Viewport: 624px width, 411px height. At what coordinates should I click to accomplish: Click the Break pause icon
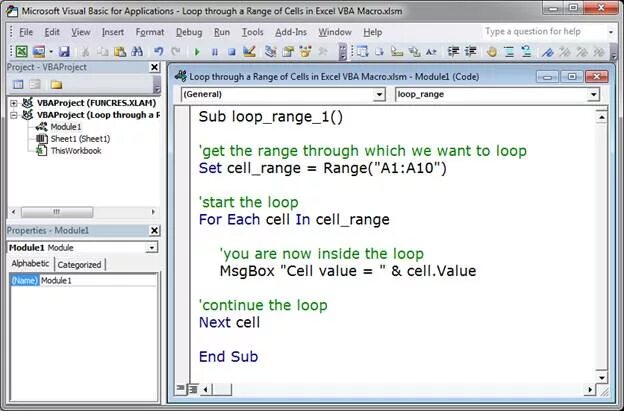click(x=214, y=52)
